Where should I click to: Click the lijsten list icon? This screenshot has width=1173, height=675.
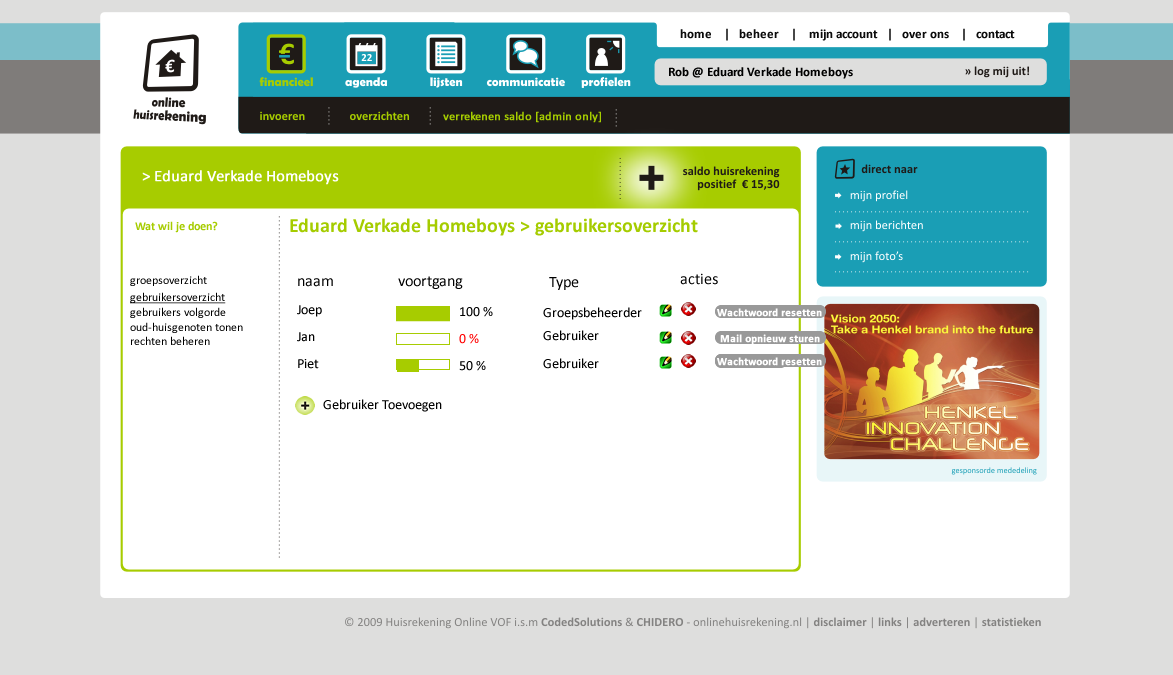pos(446,54)
